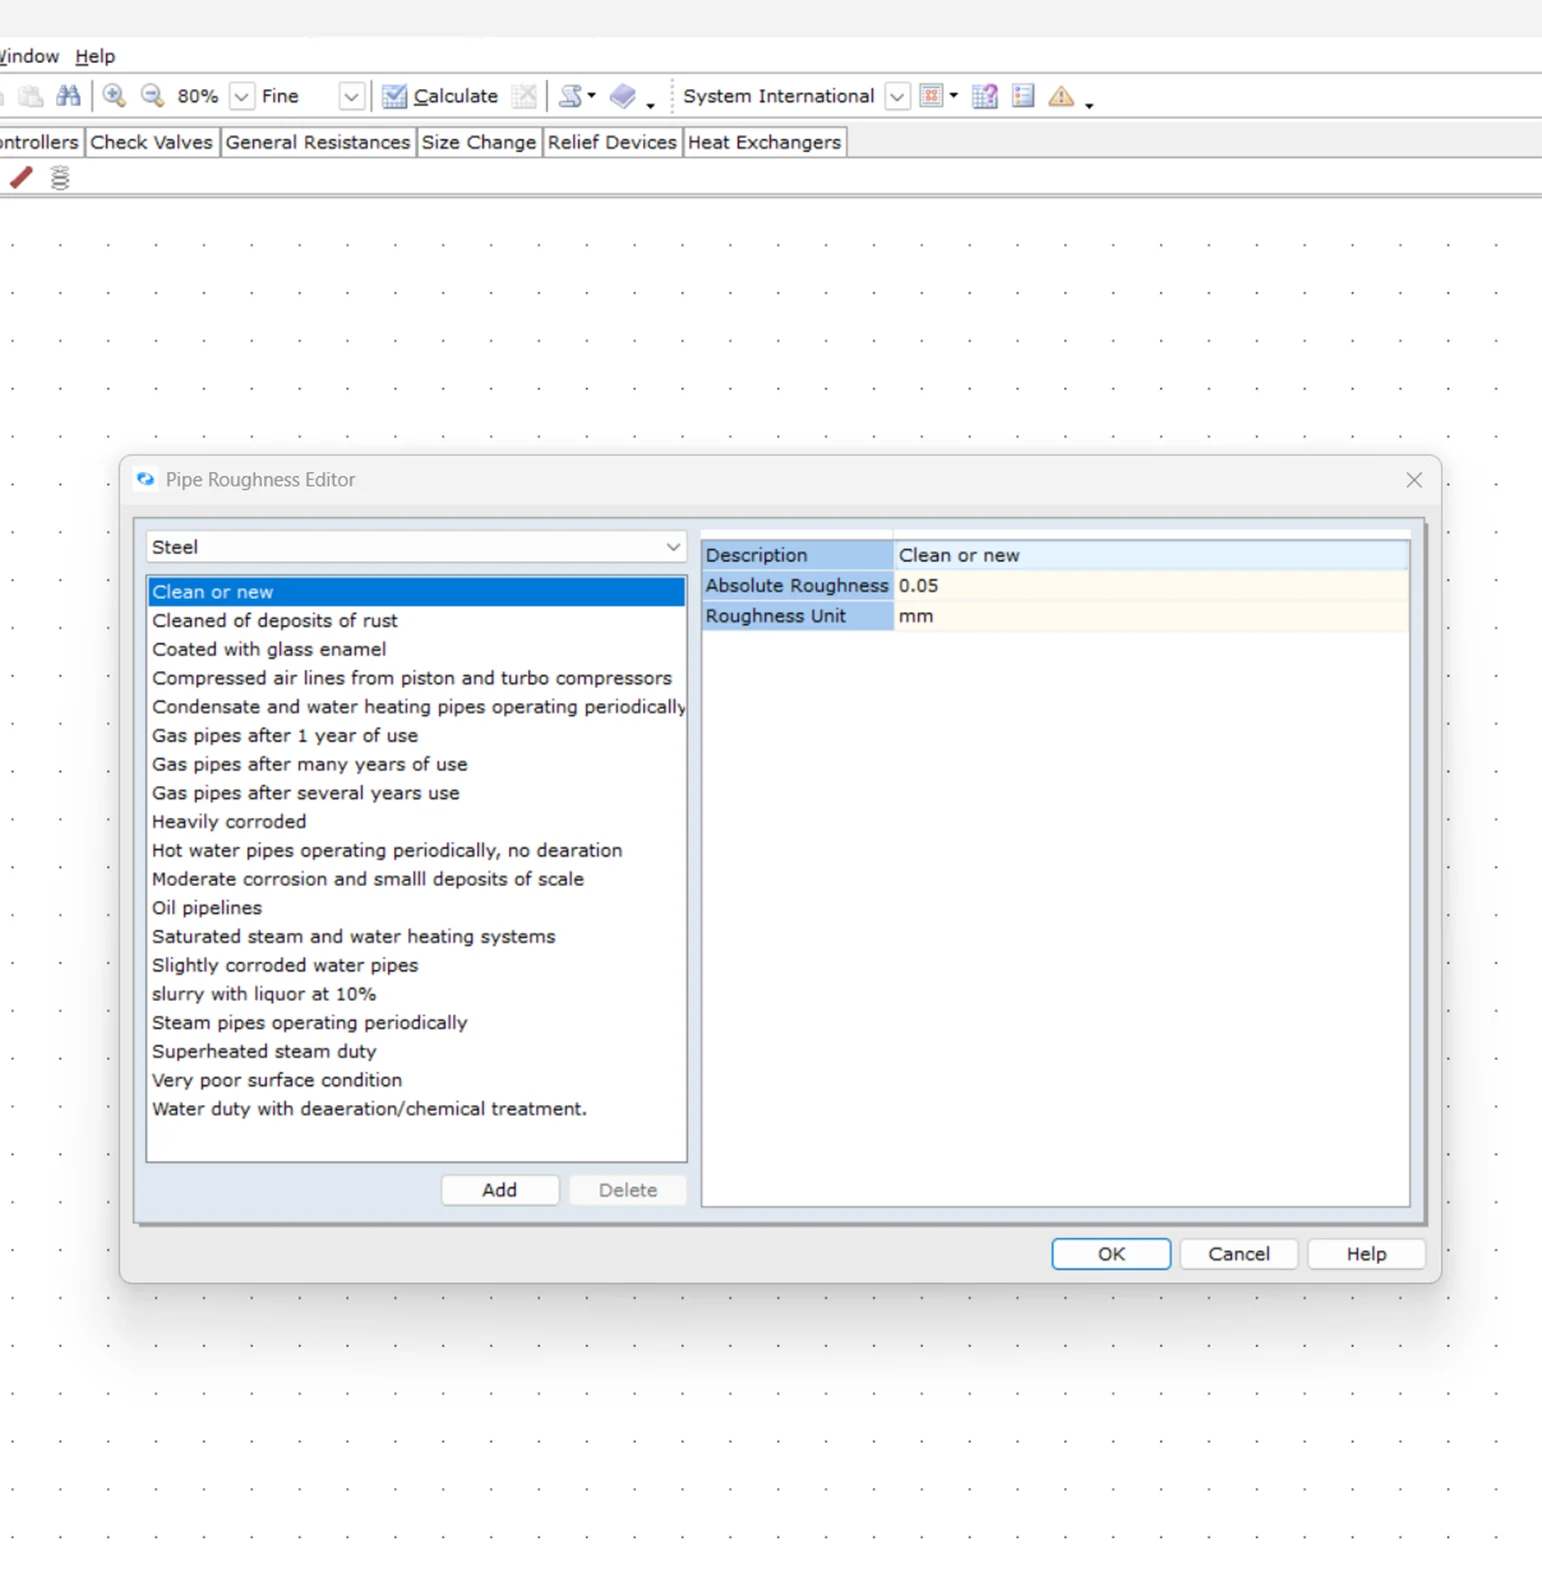The image size is (1542, 1575).
Task: Click the Zoom In magnifier icon
Action: pyautogui.click(x=114, y=96)
